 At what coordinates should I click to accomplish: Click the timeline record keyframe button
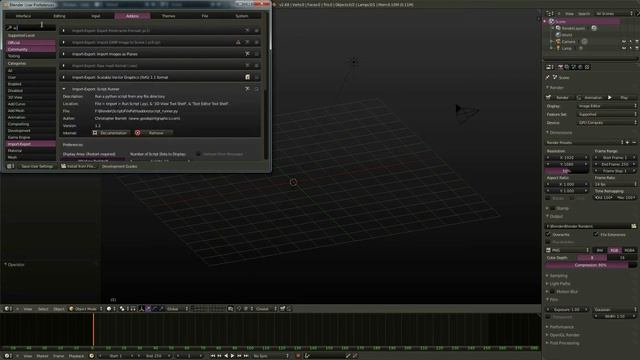tap(298, 356)
